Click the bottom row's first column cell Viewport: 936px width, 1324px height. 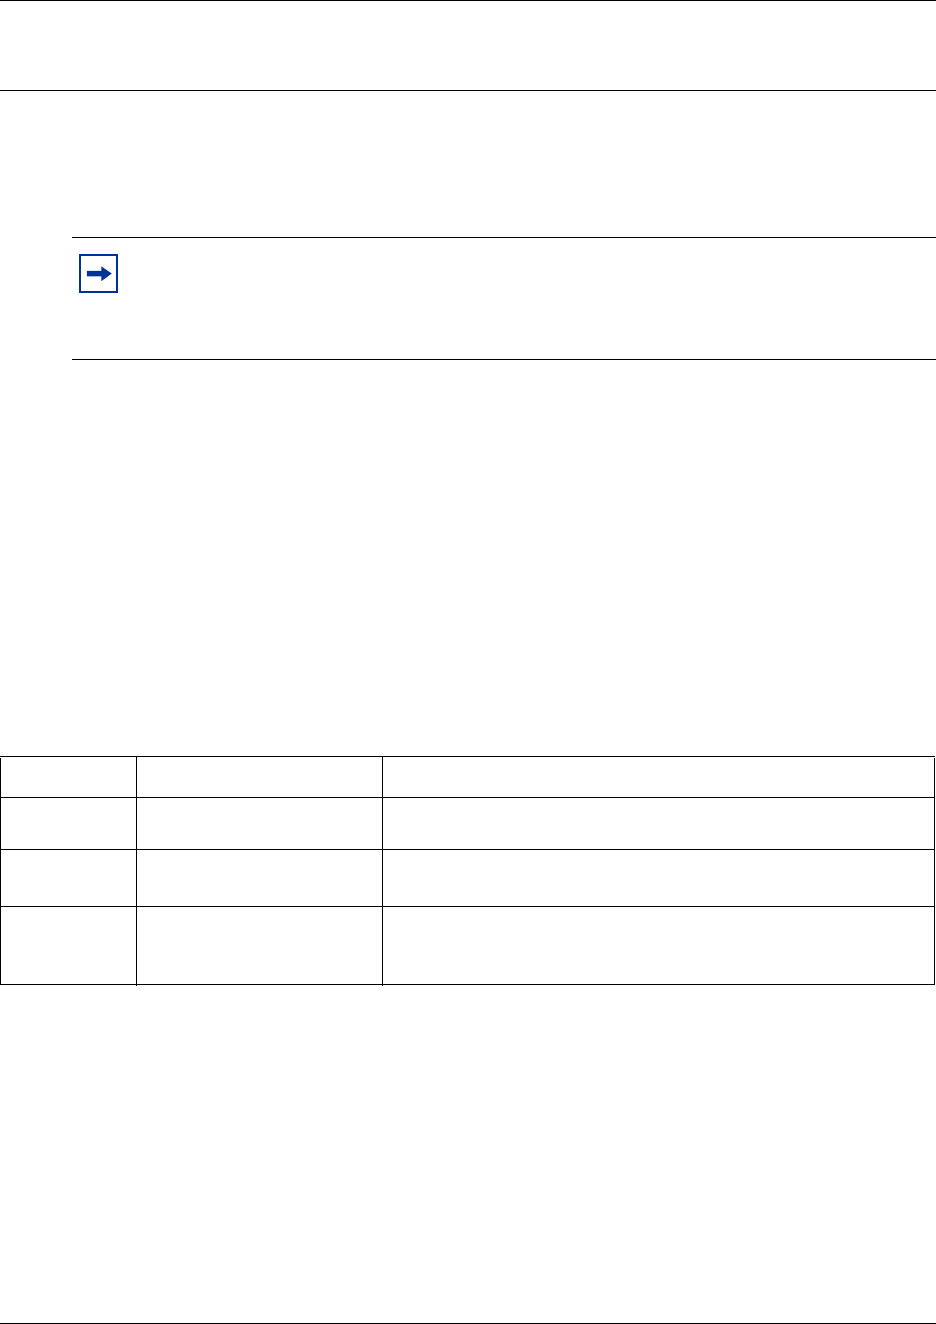click(68, 945)
